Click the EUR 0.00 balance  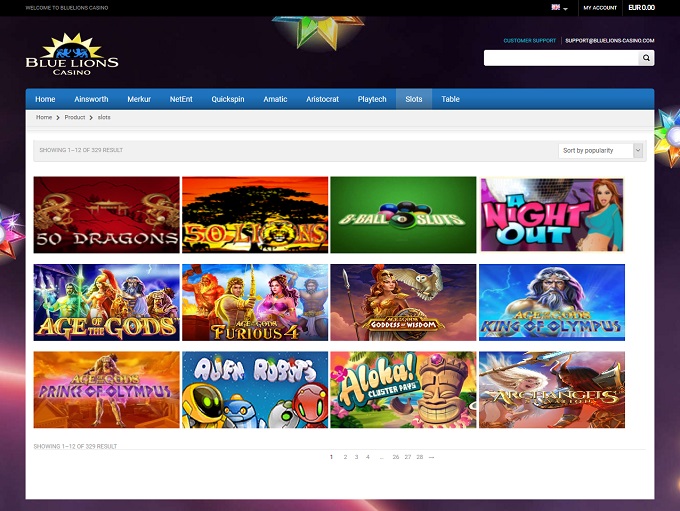[641, 8]
